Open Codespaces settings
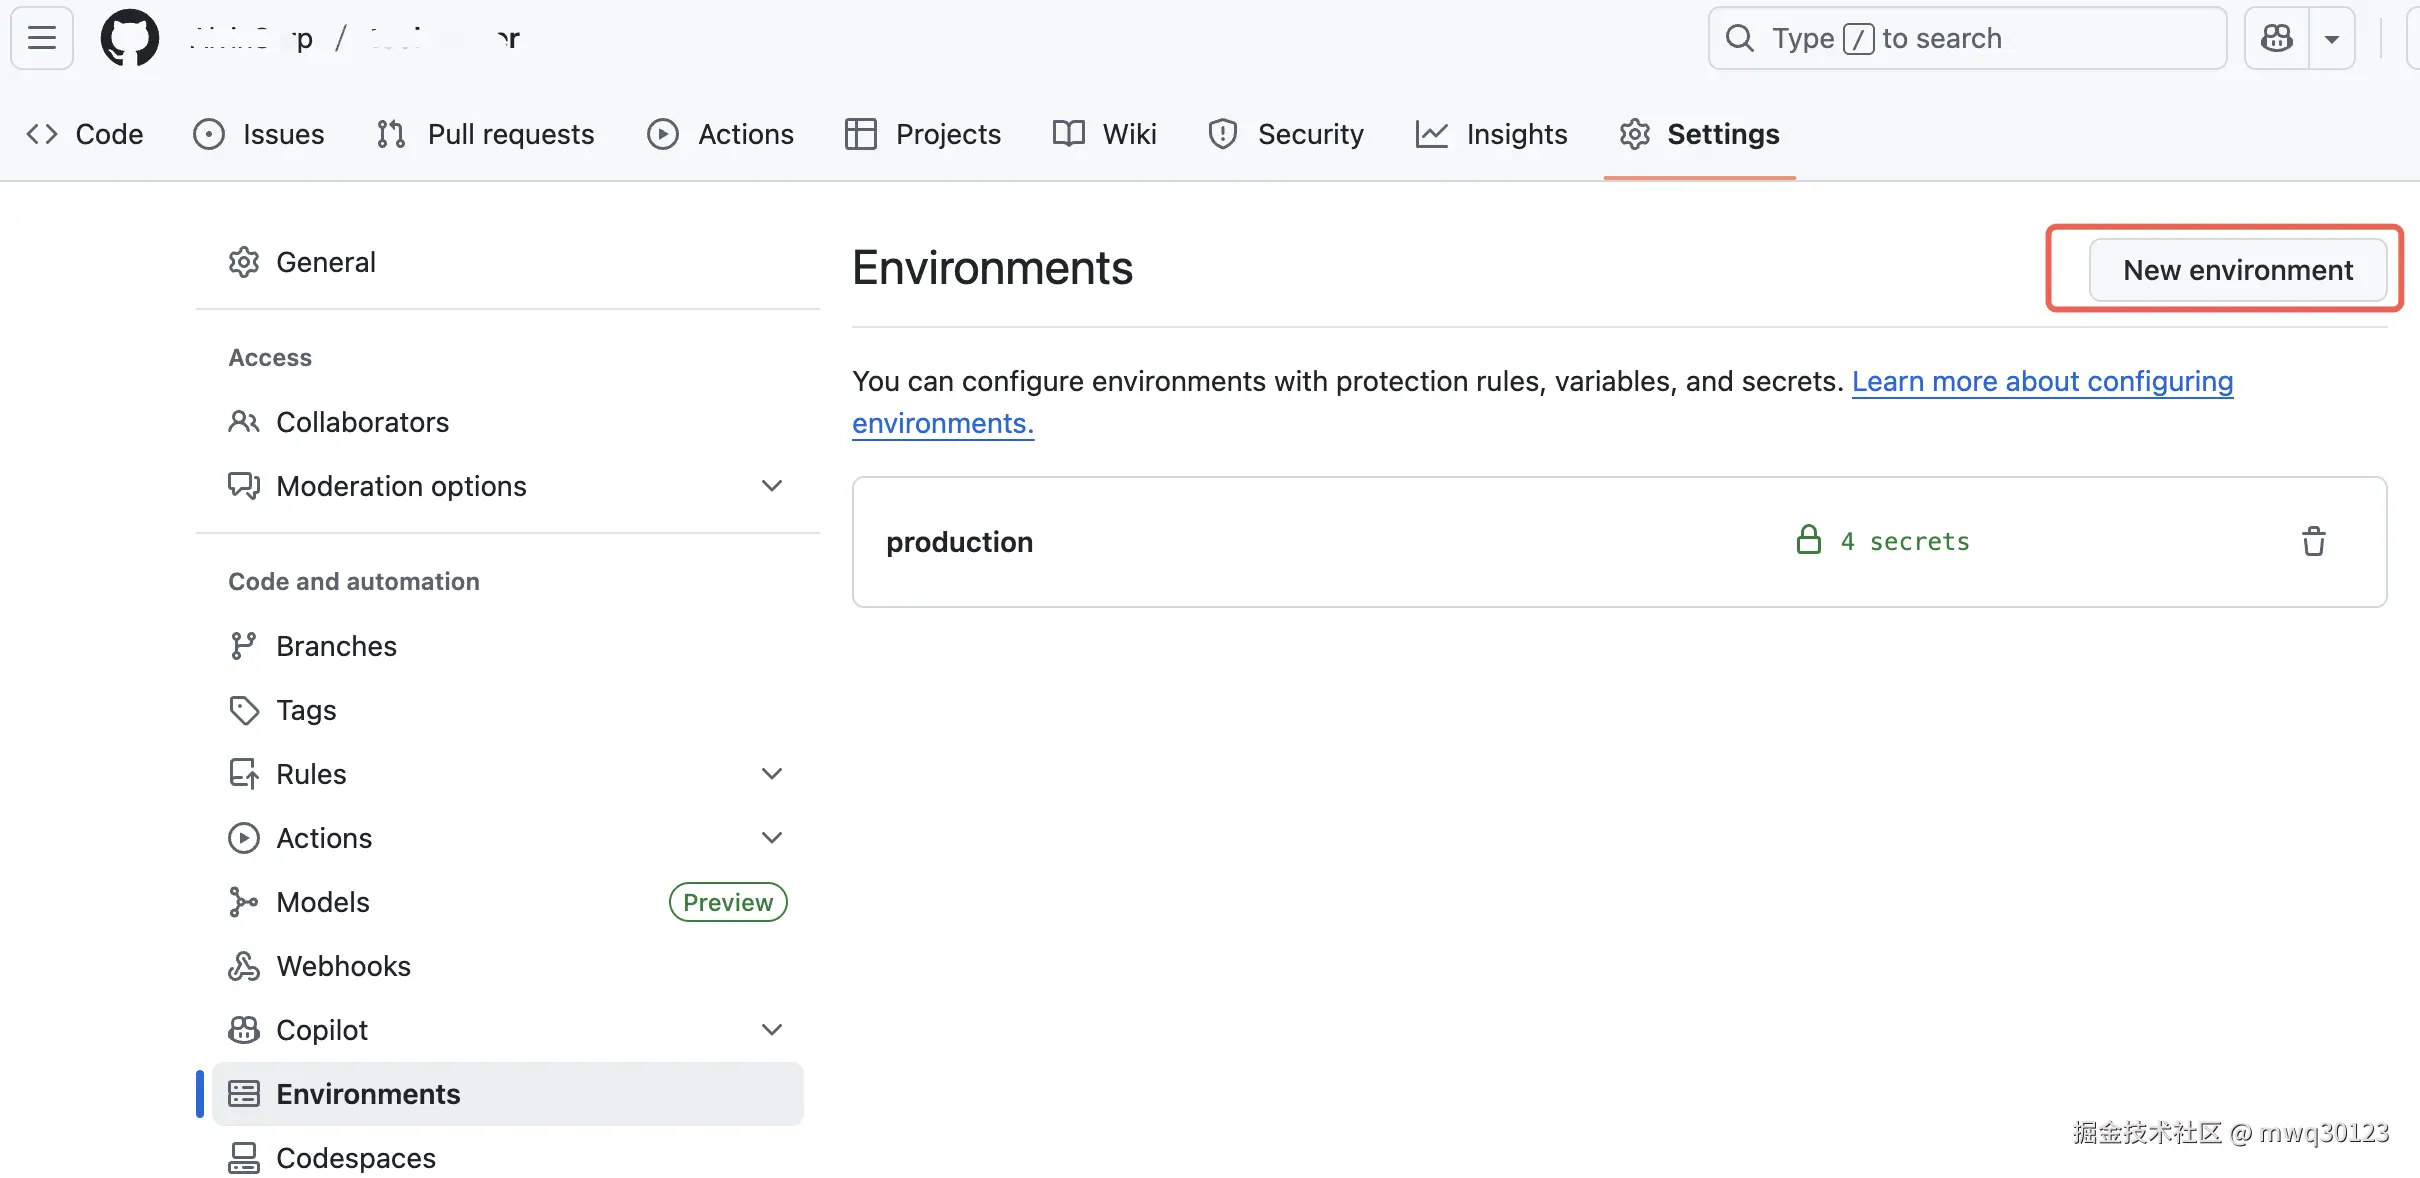Image resolution: width=2420 pixels, height=1178 pixels. [x=508, y=1158]
